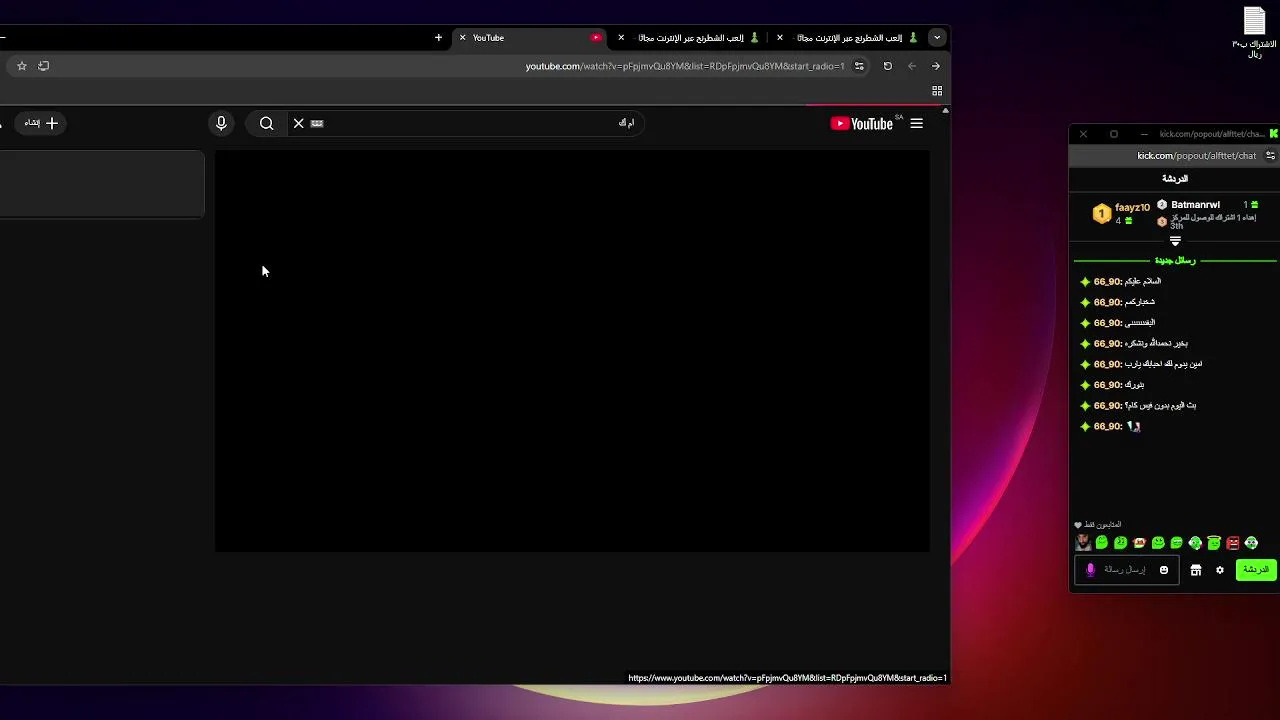Close the rightmost chess tab

780,38
